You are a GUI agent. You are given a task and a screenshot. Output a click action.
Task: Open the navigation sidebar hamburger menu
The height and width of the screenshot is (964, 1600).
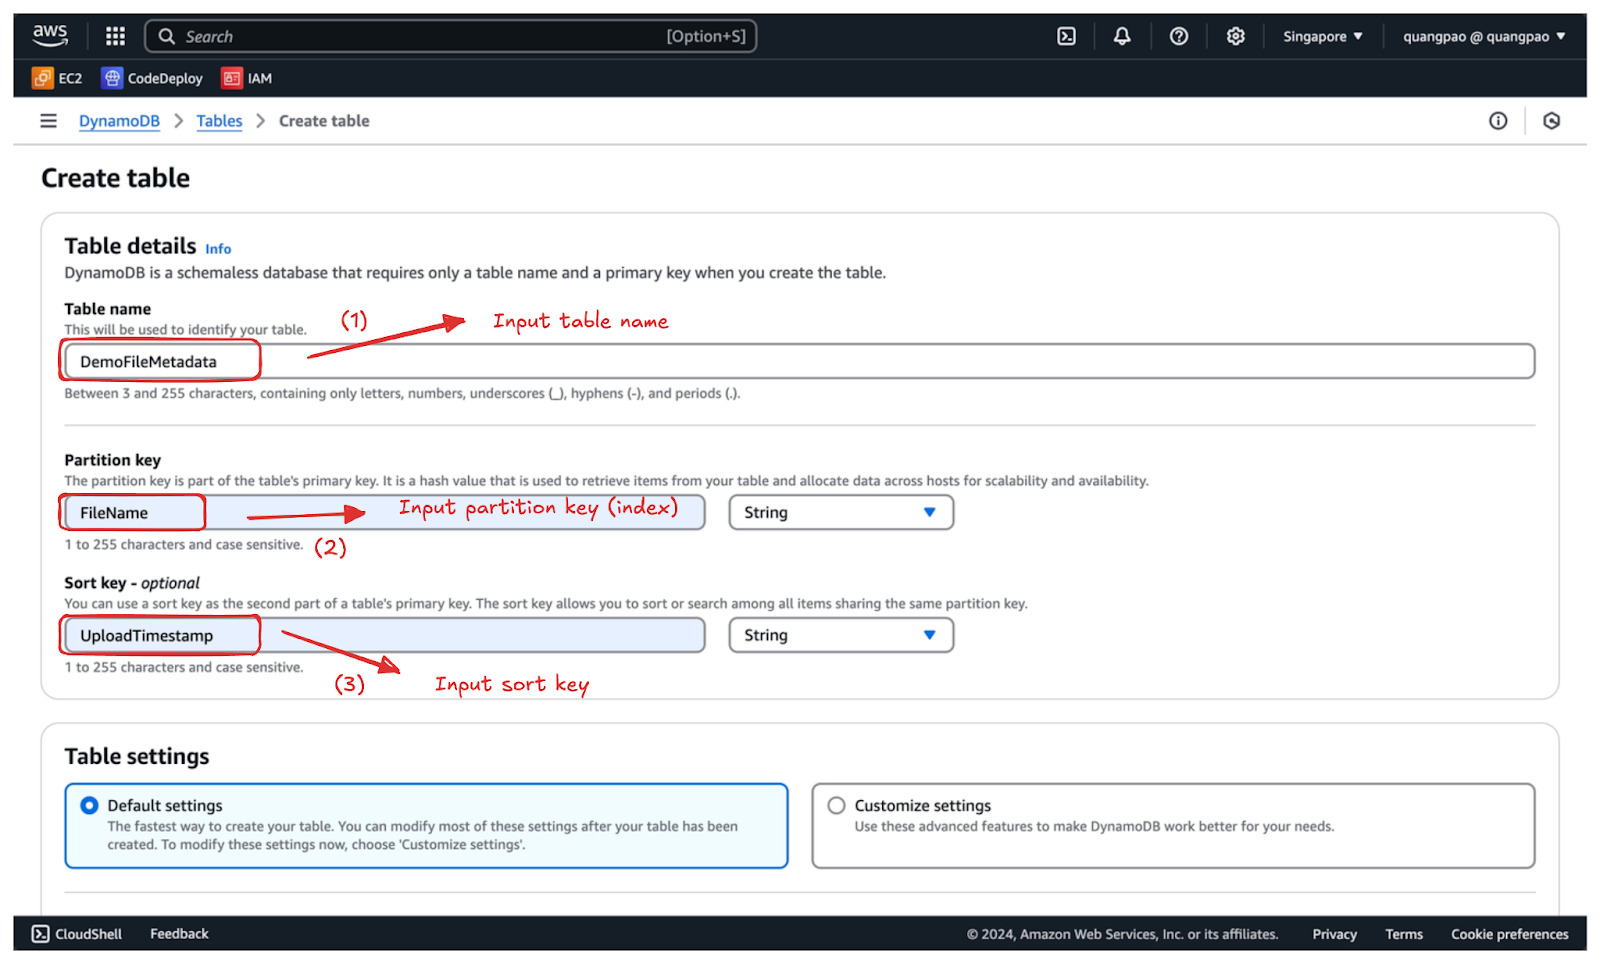(x=48, y=120)
